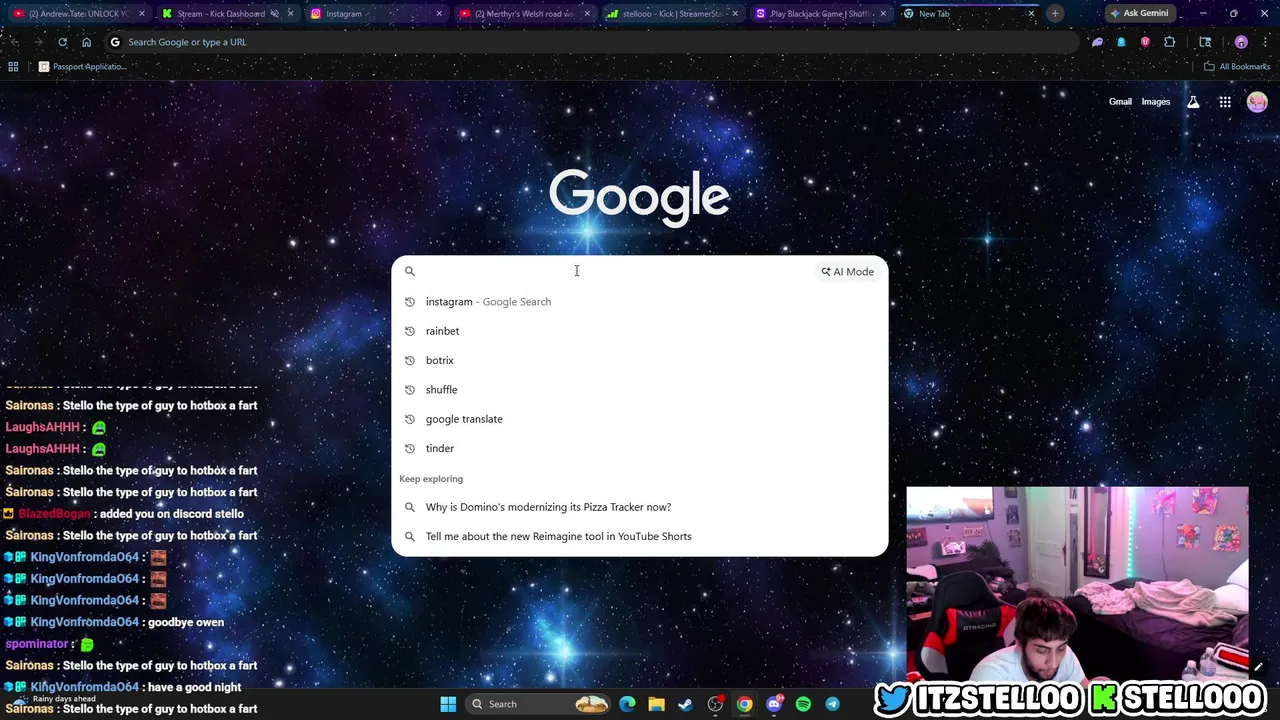Image resolution: width=1280 pixels, height=720 pixels.
Task: Open the Google apps grid icon
Action: tap(1225, 102)
